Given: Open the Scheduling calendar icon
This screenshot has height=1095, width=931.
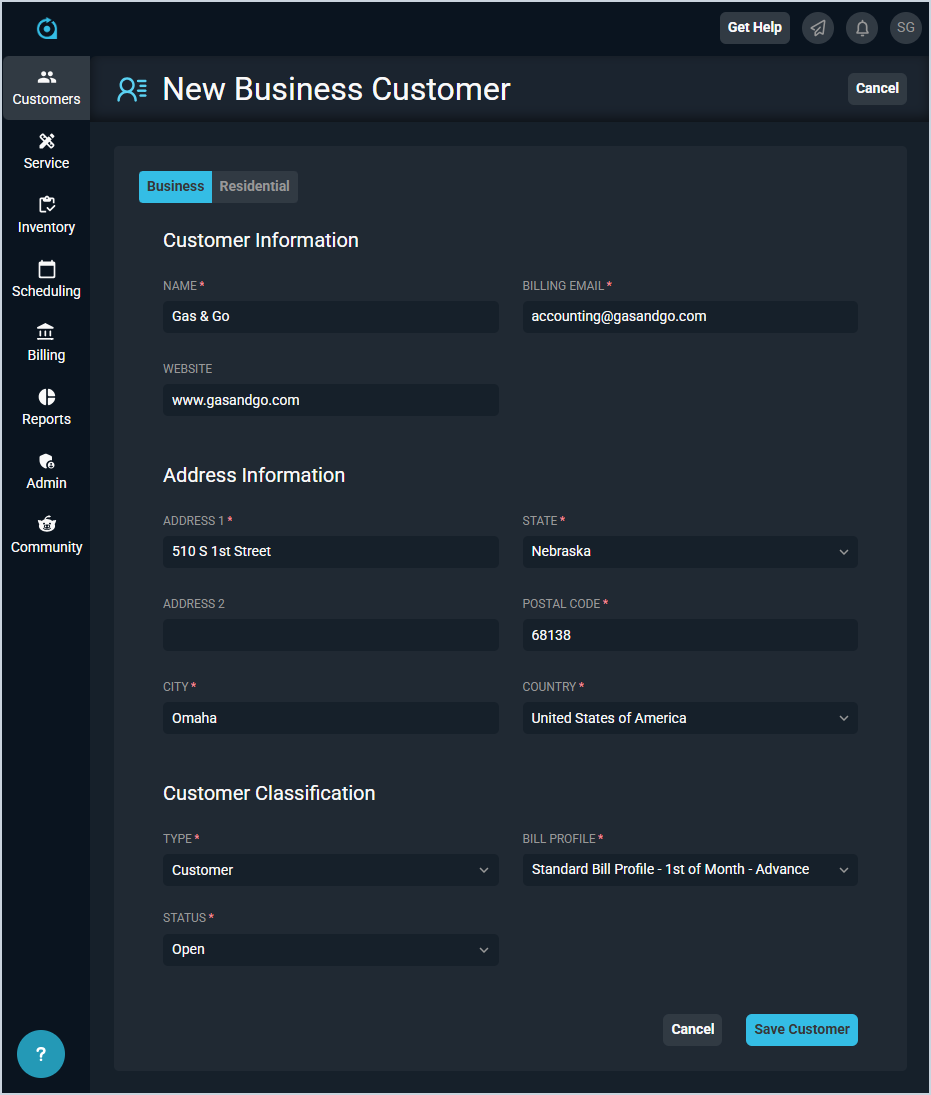Looking at the screenshot, I should pyautogui.click(x=46, y=279).
